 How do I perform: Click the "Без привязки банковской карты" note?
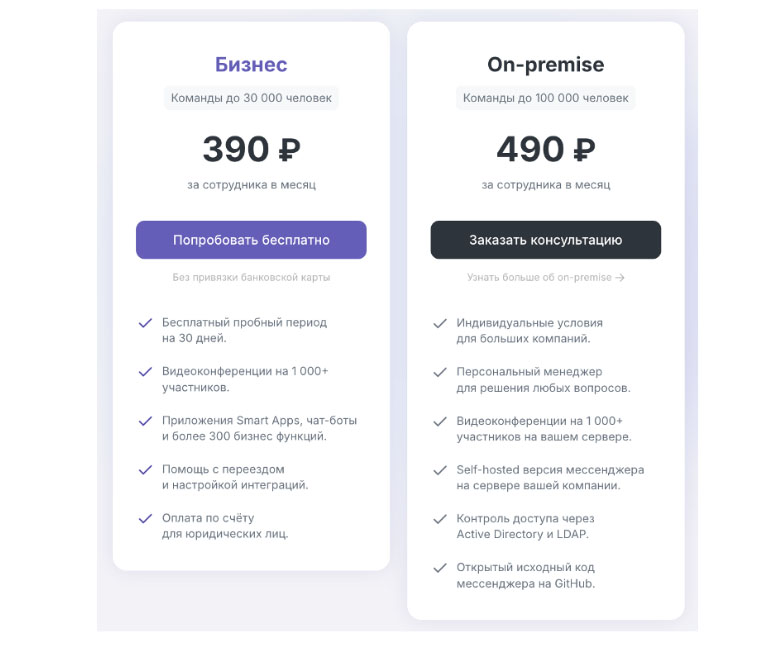[x=251, y=277]
